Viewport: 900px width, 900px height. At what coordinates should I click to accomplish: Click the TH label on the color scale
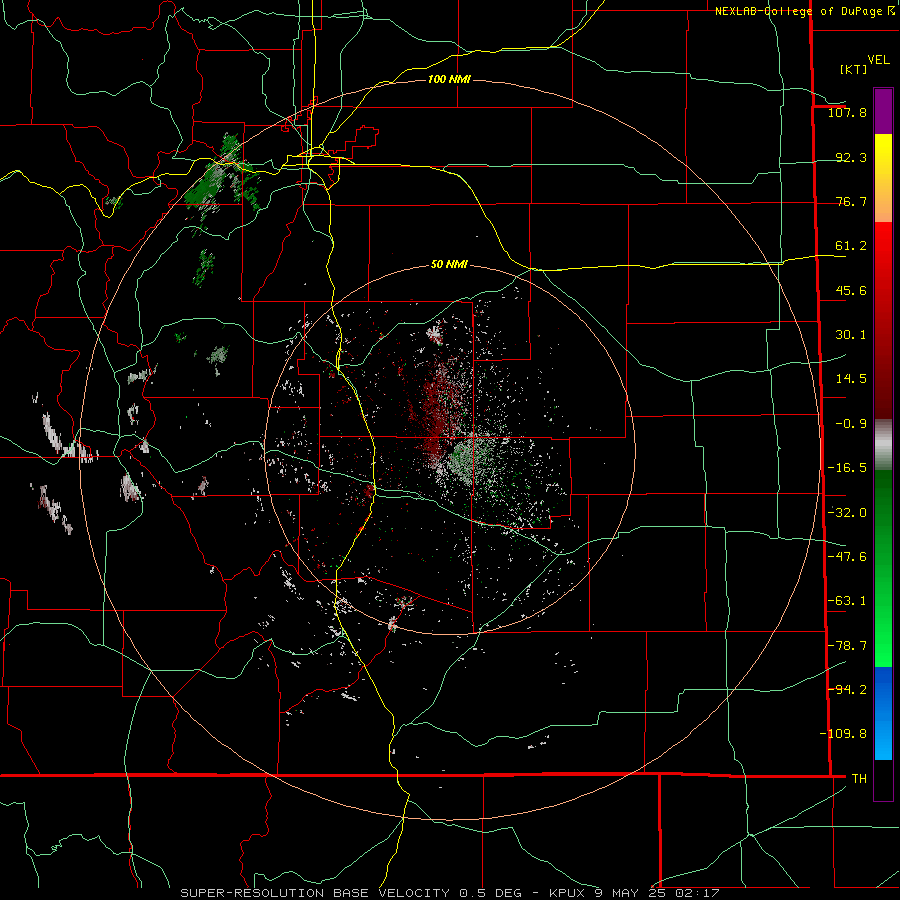859,779
